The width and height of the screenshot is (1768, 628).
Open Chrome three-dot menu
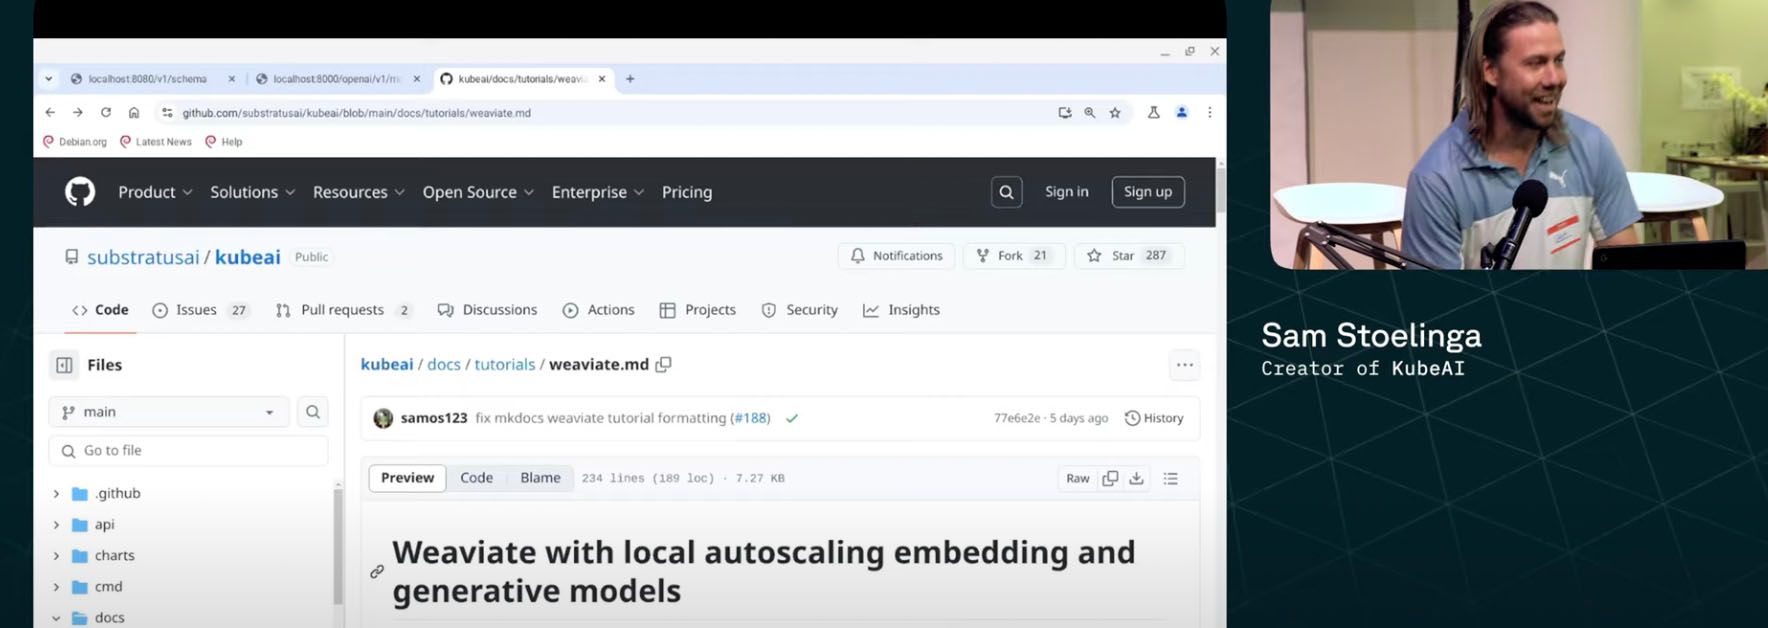pos(1210,113)
